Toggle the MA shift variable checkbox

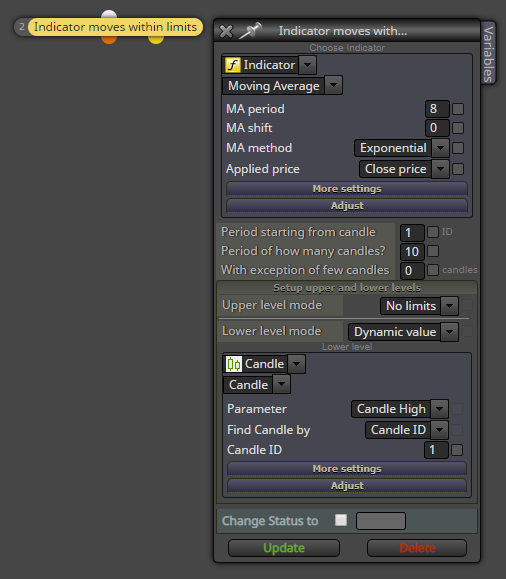(x=458, y=128)
